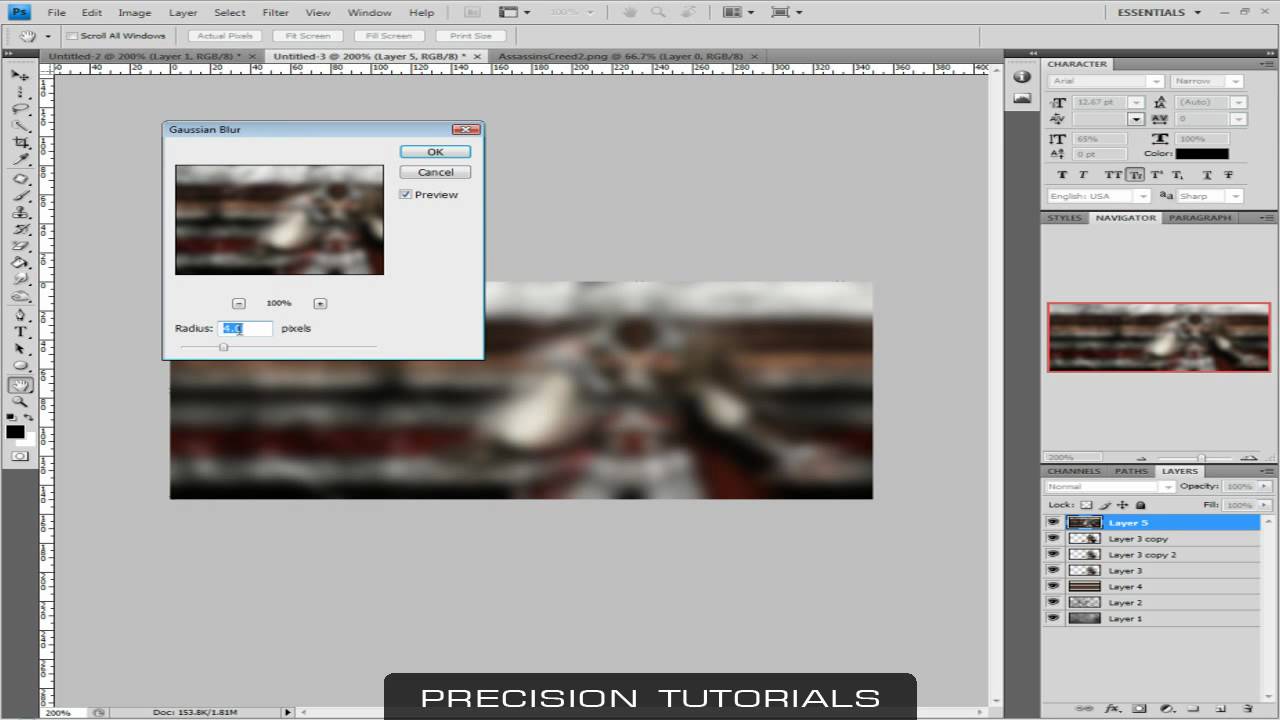Open the Narrow font style dropdown
Image resolution: width=1280 pixels, height=720 pixels.
tap(1237, 81)
